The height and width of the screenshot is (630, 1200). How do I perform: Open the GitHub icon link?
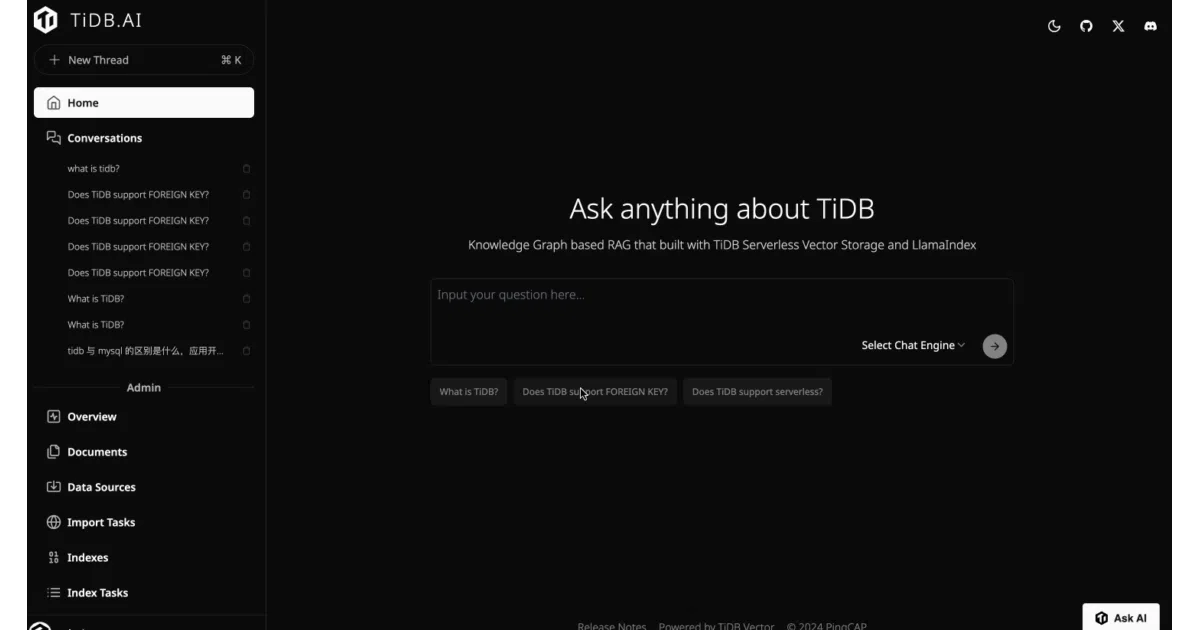1086,26
